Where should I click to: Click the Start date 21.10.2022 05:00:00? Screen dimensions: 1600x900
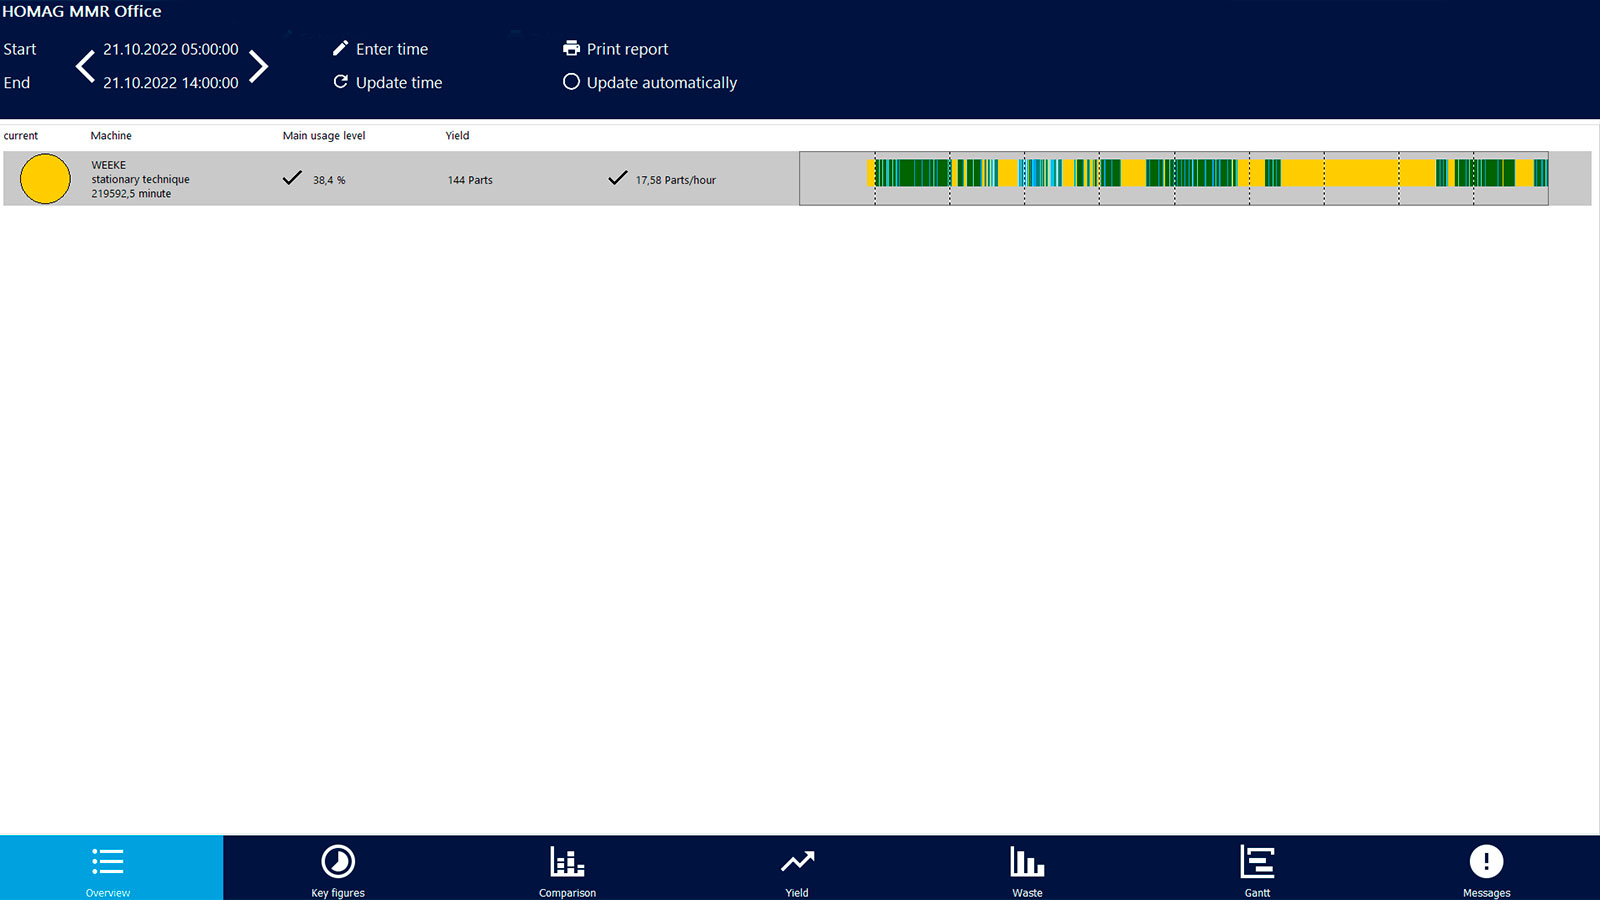click(171, 49)
